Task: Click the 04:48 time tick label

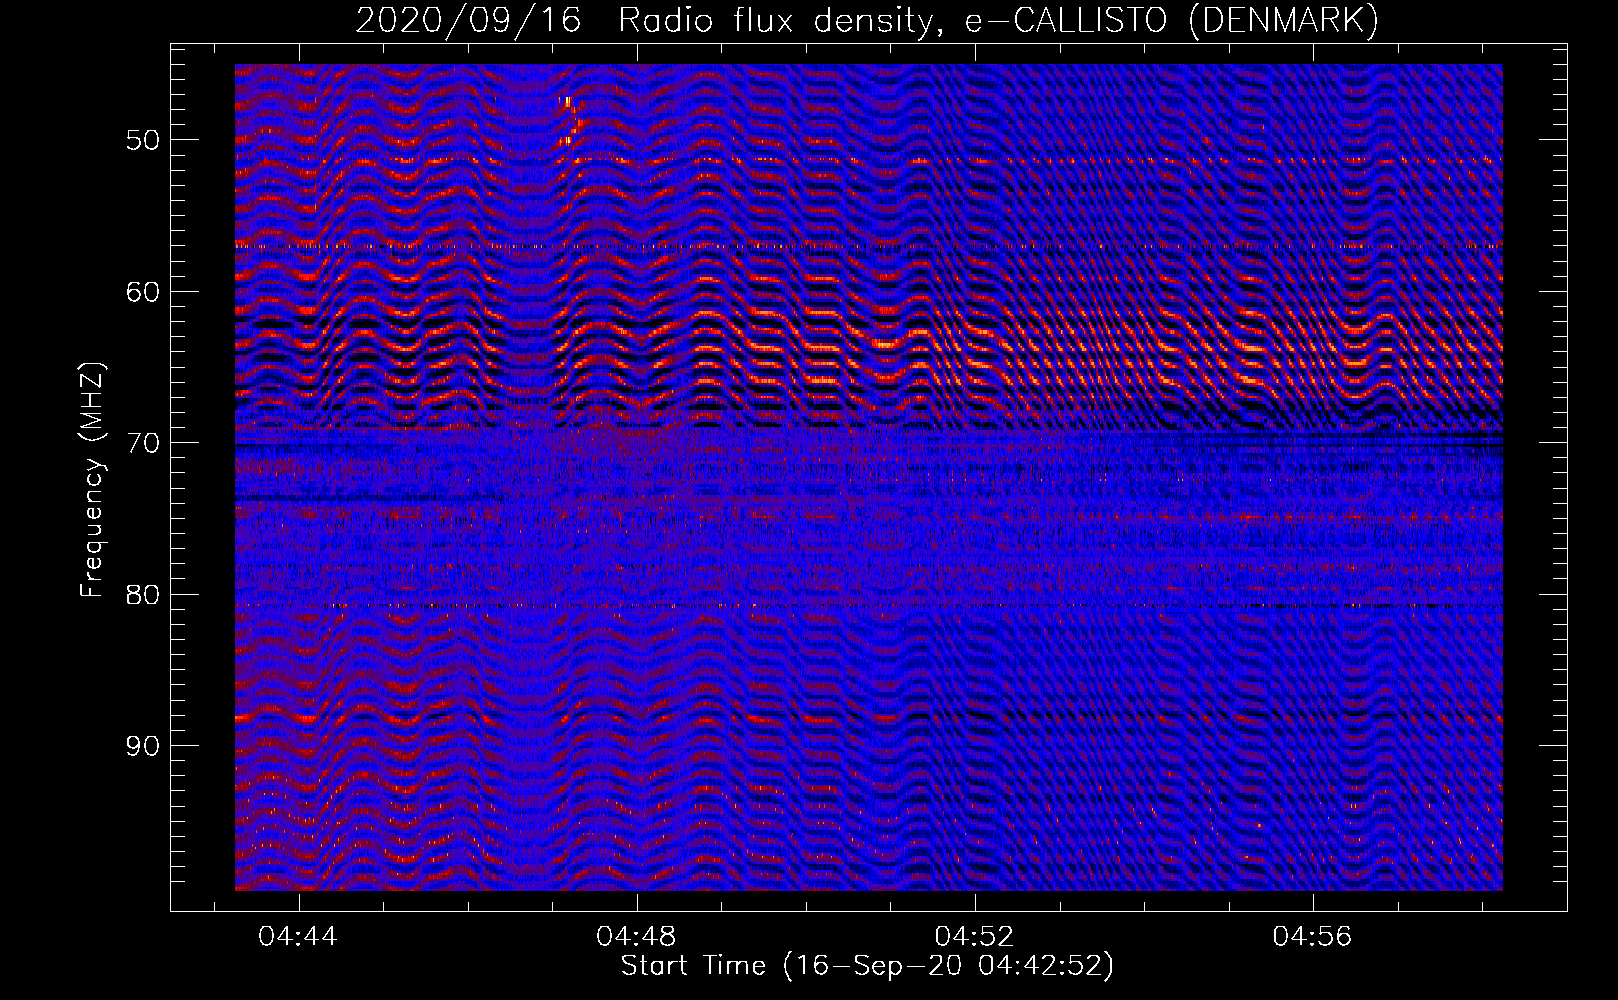Action: tap(636, 937)
